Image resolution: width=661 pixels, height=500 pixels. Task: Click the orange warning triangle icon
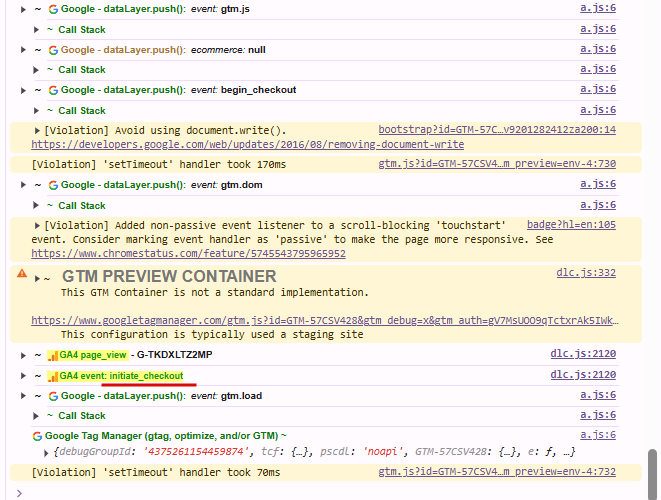click(22, 274)
